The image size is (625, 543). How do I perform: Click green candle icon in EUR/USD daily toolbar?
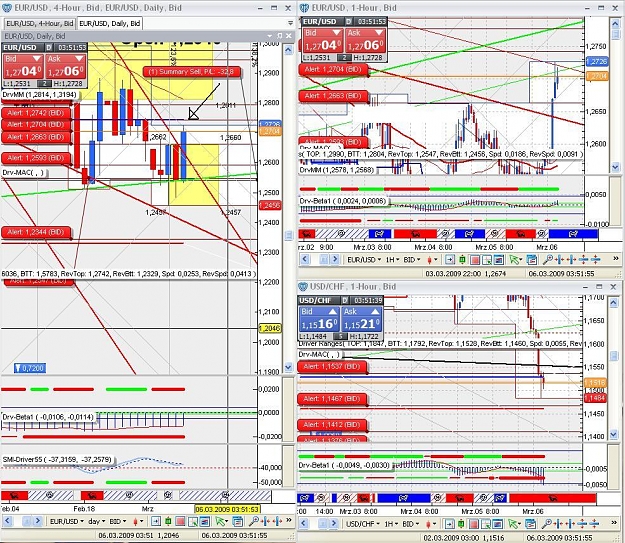tap(168, 521)
